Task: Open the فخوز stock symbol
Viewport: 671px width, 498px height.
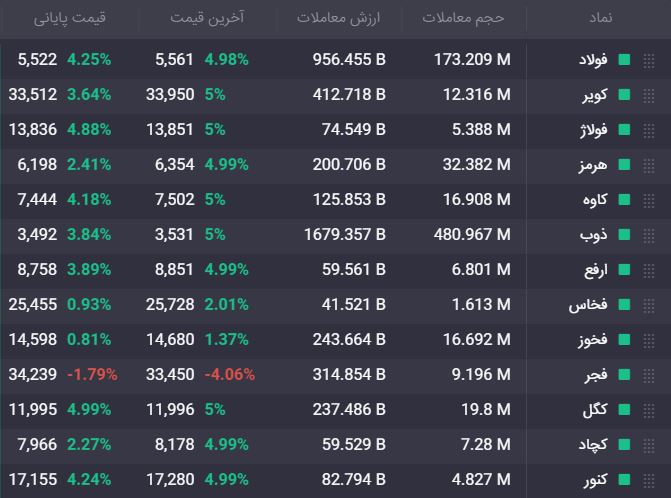Action: [x=593, y=340]
